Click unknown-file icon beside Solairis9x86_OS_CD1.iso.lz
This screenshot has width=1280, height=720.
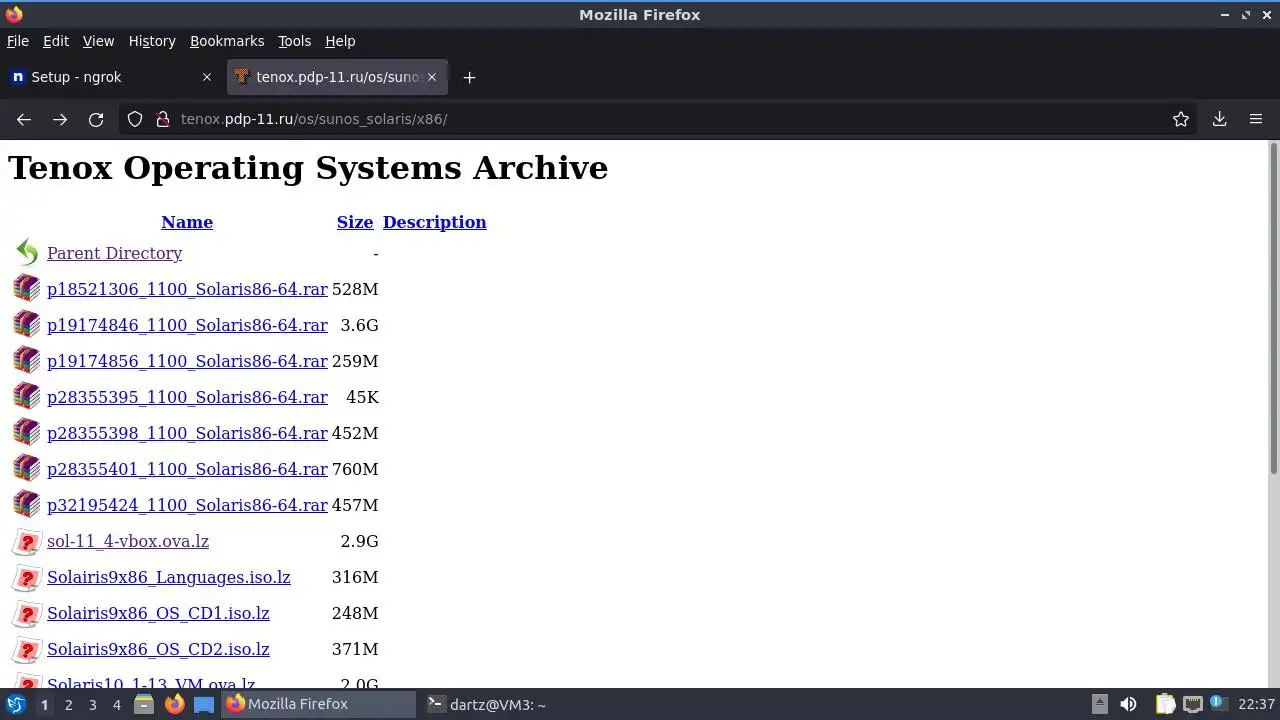[27, 613]
